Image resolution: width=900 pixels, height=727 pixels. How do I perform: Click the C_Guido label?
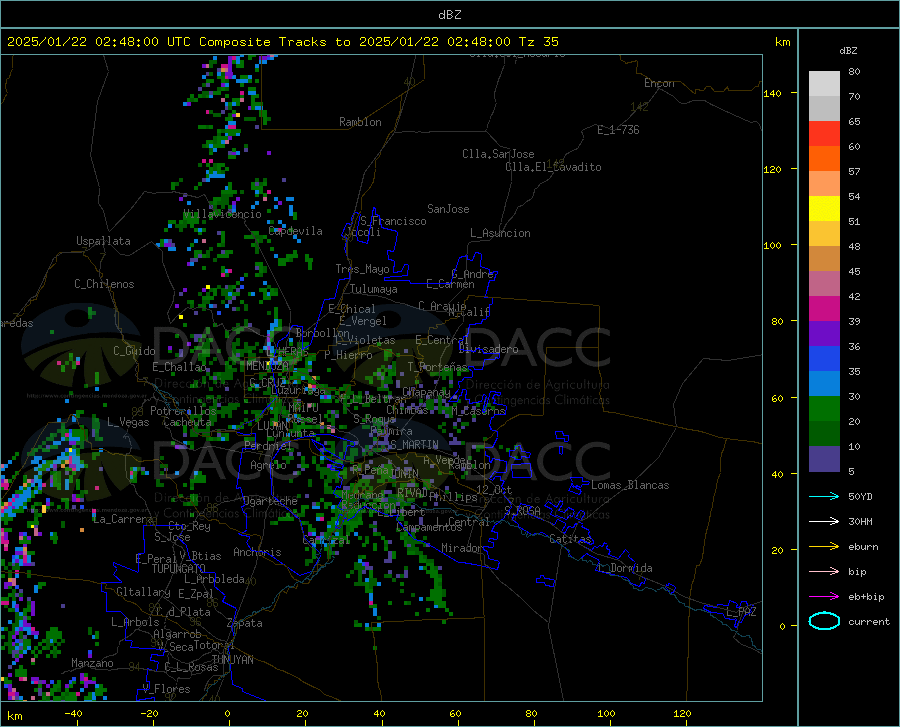pyautogui.click(x=134, y=351)
